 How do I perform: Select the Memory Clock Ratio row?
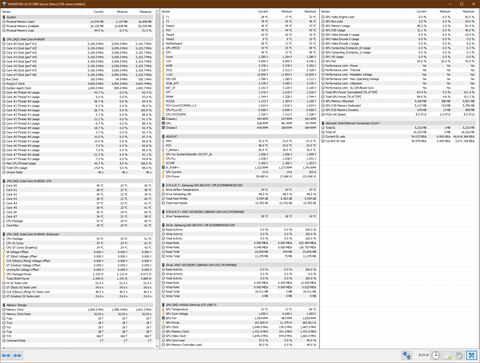pyautogui.click(x=78, y=314)
